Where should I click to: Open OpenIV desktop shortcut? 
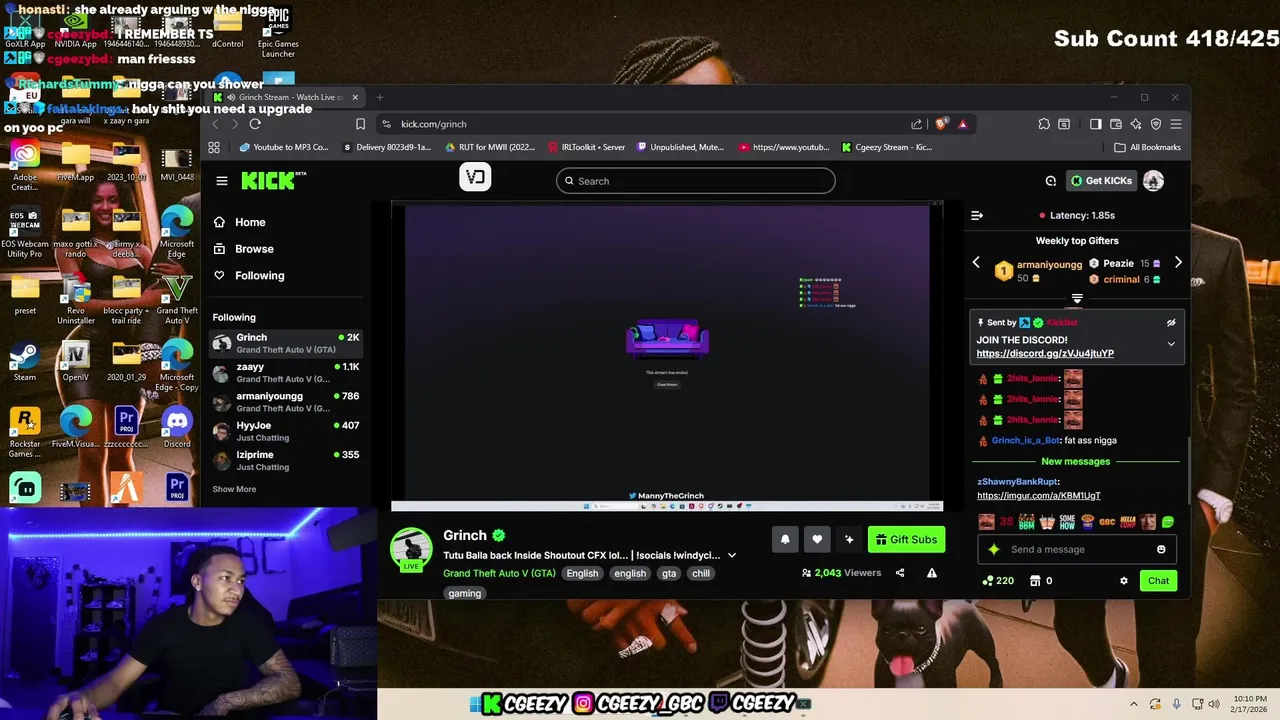(x=75, y=361)
